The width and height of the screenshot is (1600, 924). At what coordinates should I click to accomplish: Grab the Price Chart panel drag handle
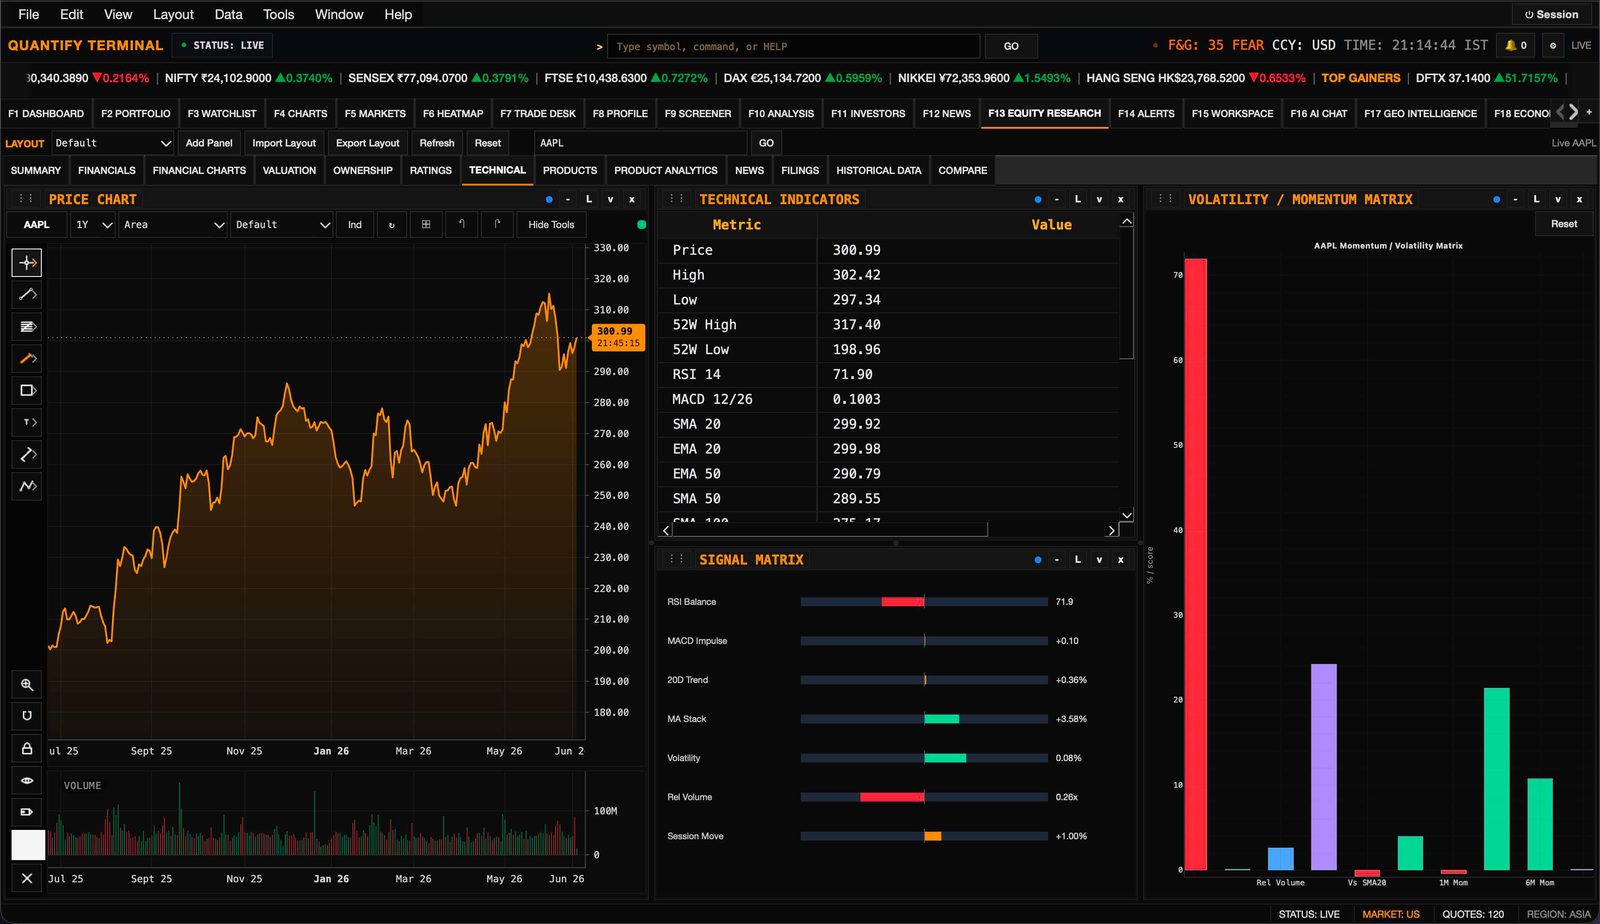click(26, 199)
